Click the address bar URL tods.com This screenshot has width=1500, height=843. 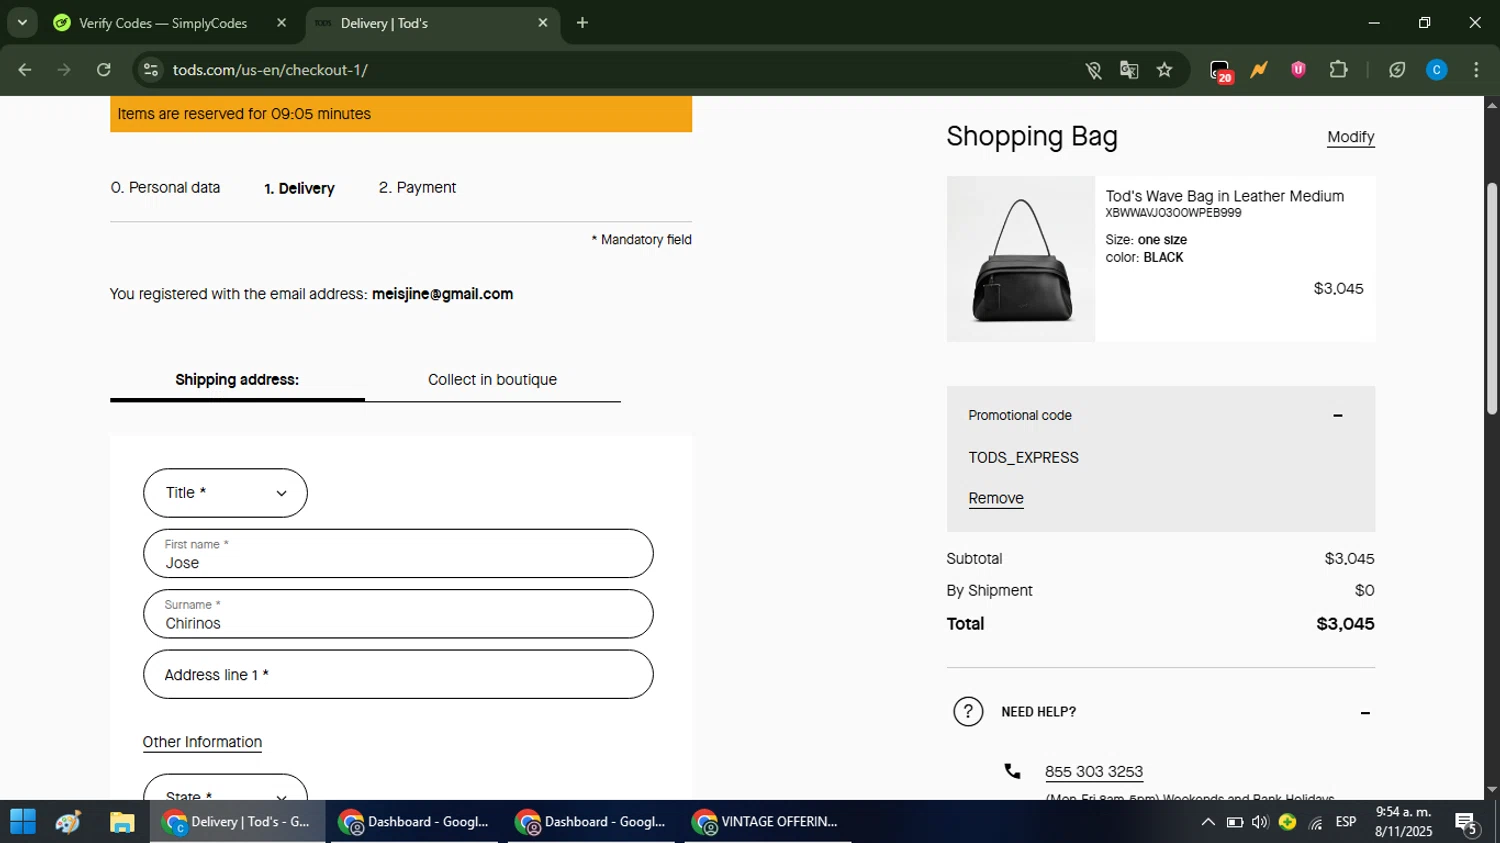(x=270, y=70)
